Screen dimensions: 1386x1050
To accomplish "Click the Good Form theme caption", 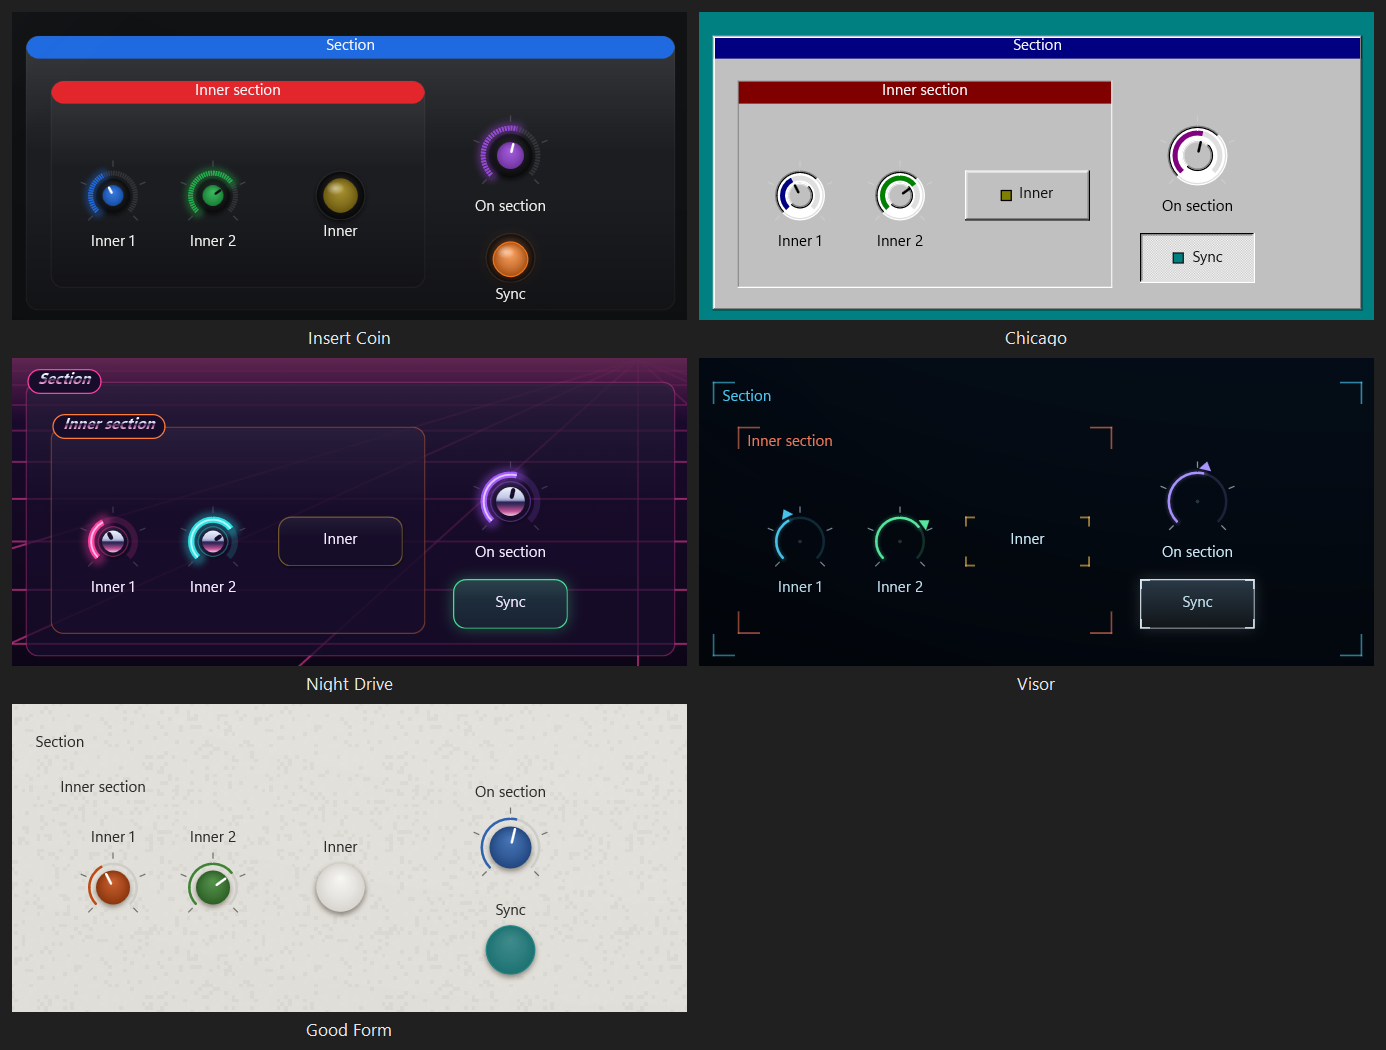I will pos(349,1030).
